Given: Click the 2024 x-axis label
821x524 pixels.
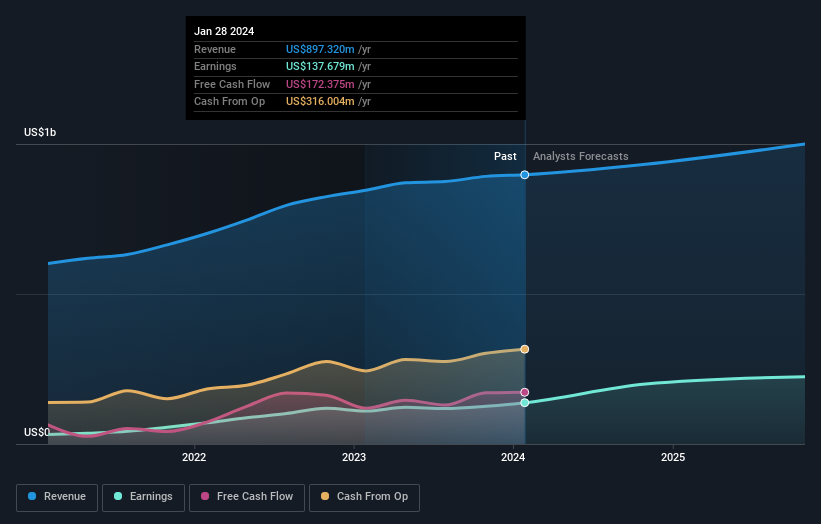Looking at the screenshot, I should point(513,458).
